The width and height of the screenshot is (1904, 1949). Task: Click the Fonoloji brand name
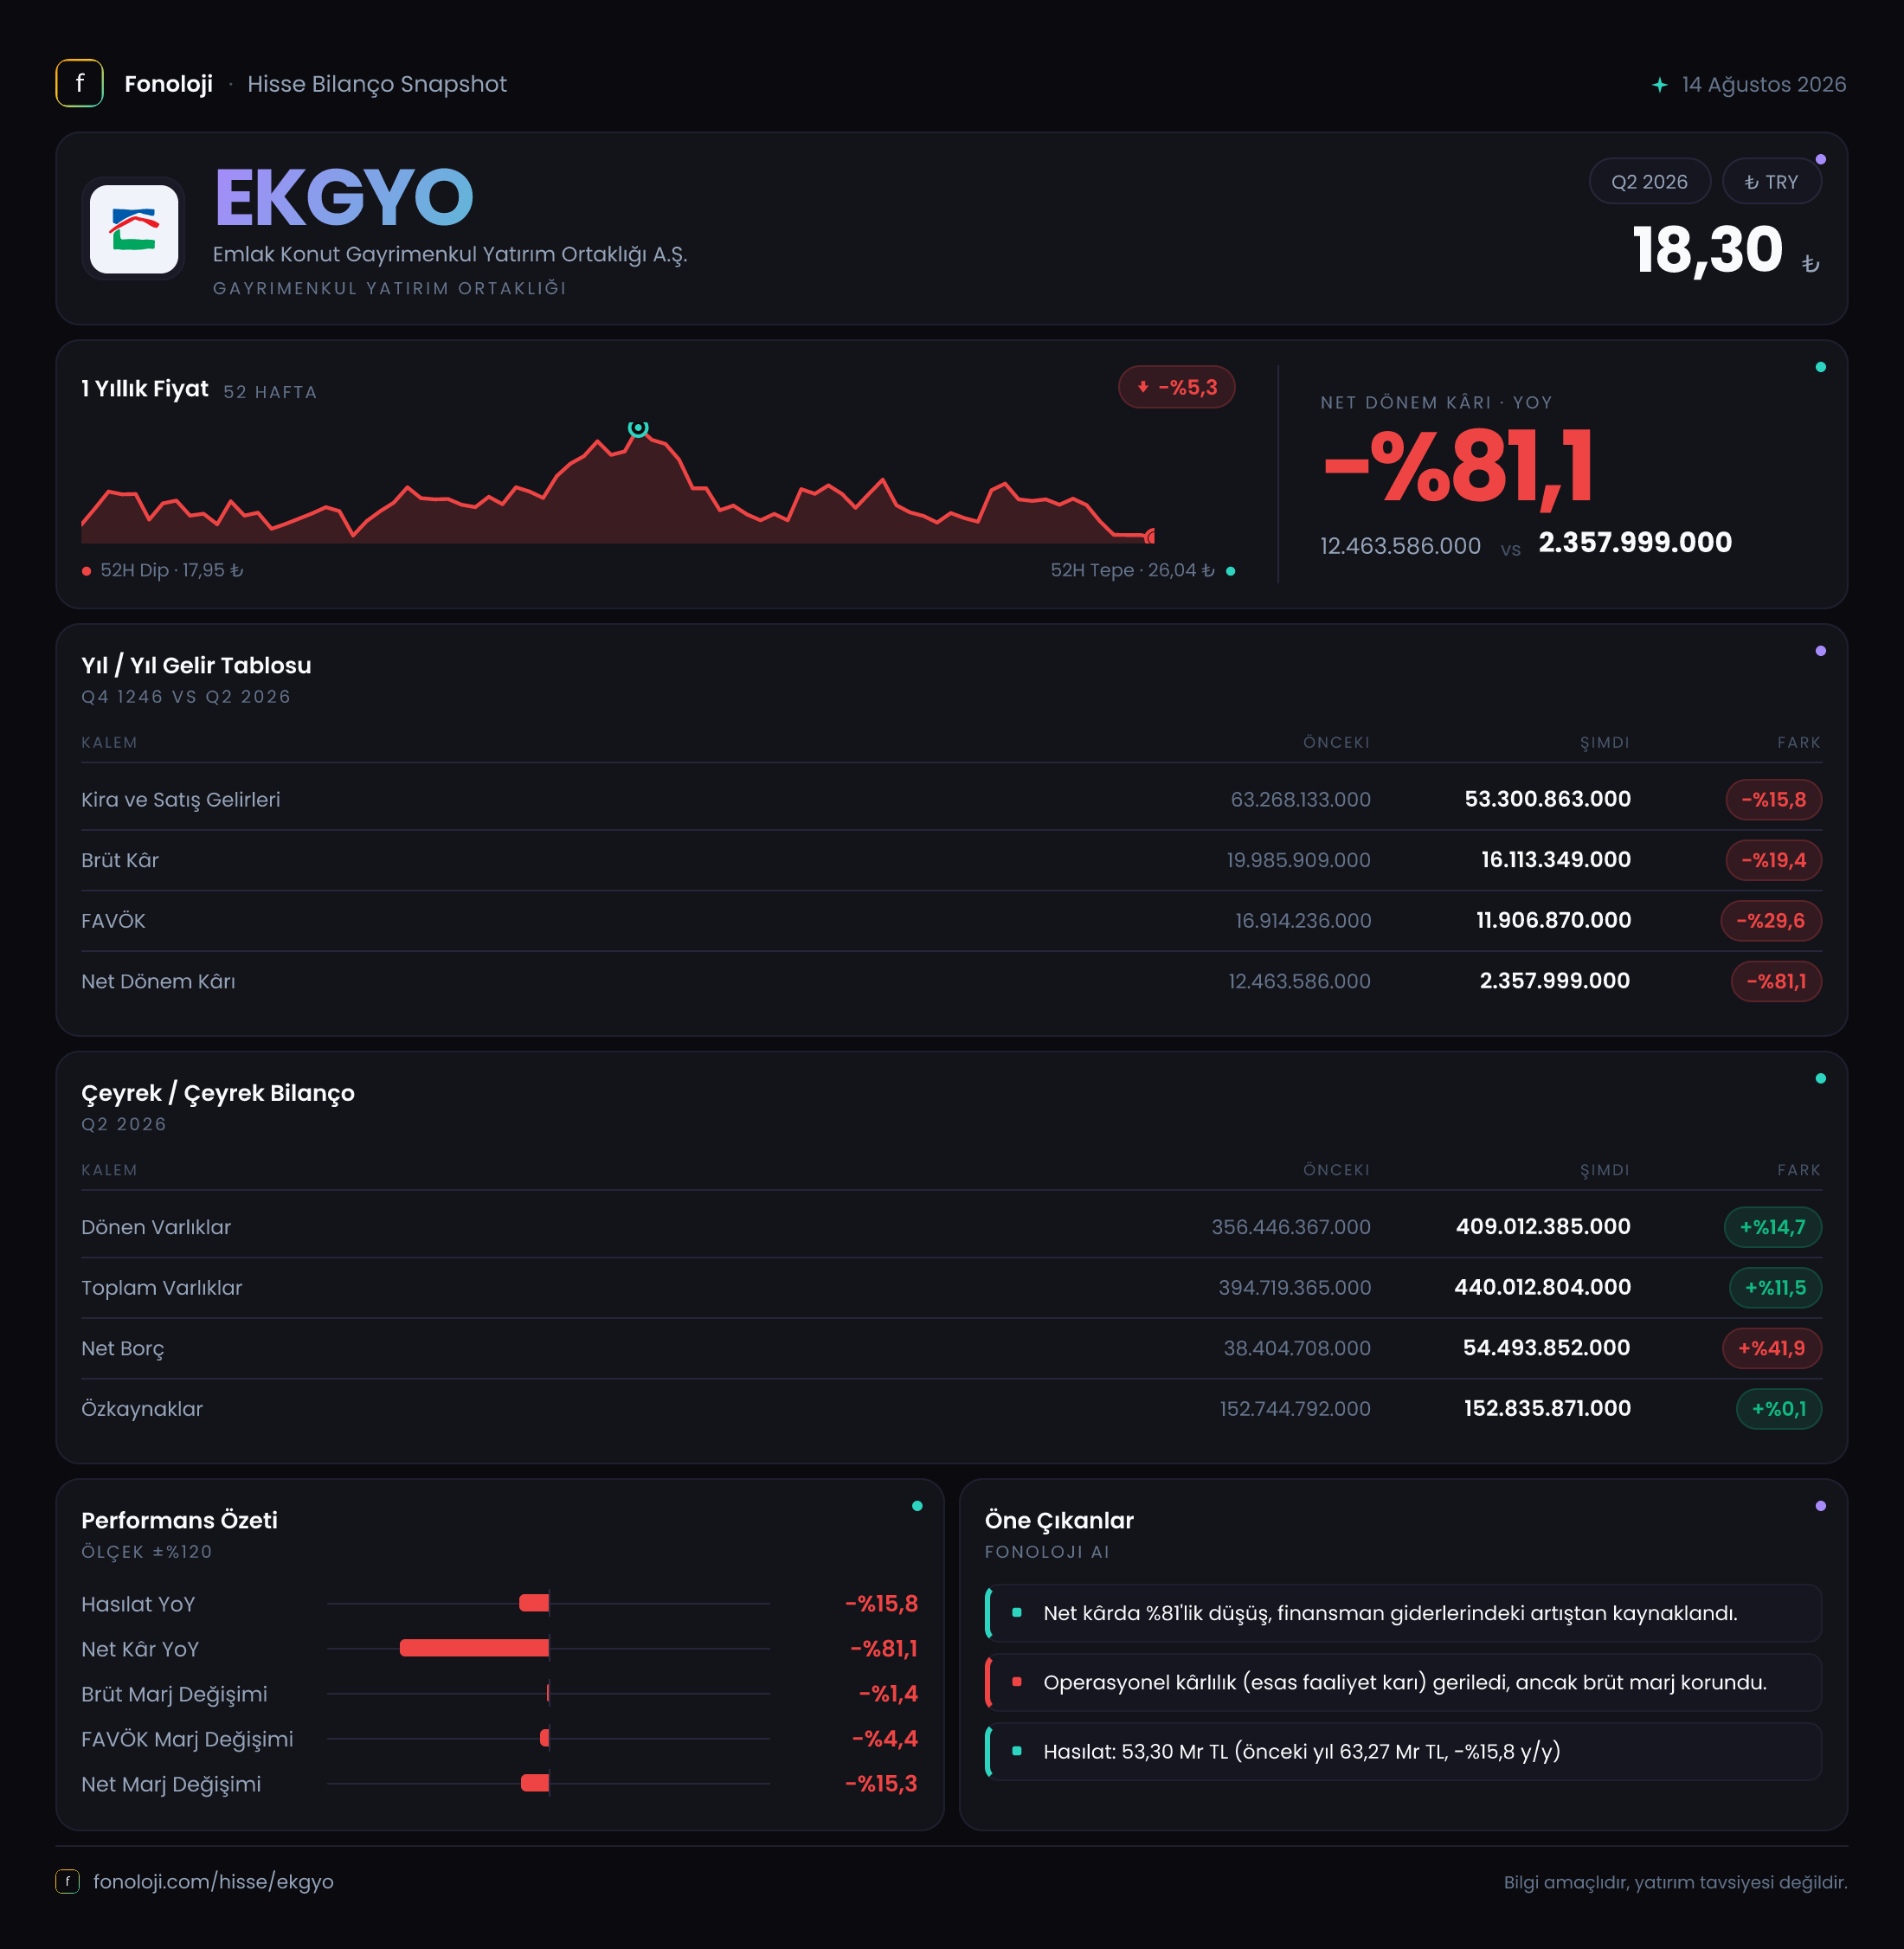(168, 84)
